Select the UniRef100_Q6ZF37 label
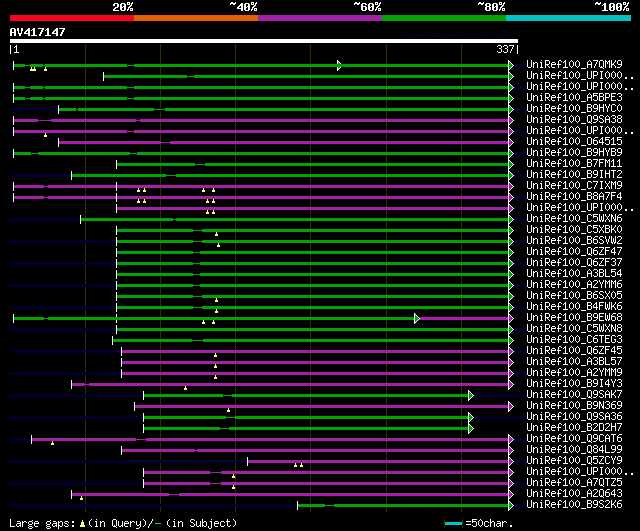The width and height of the screenshot is (640, 531). [x=574, y=262]
